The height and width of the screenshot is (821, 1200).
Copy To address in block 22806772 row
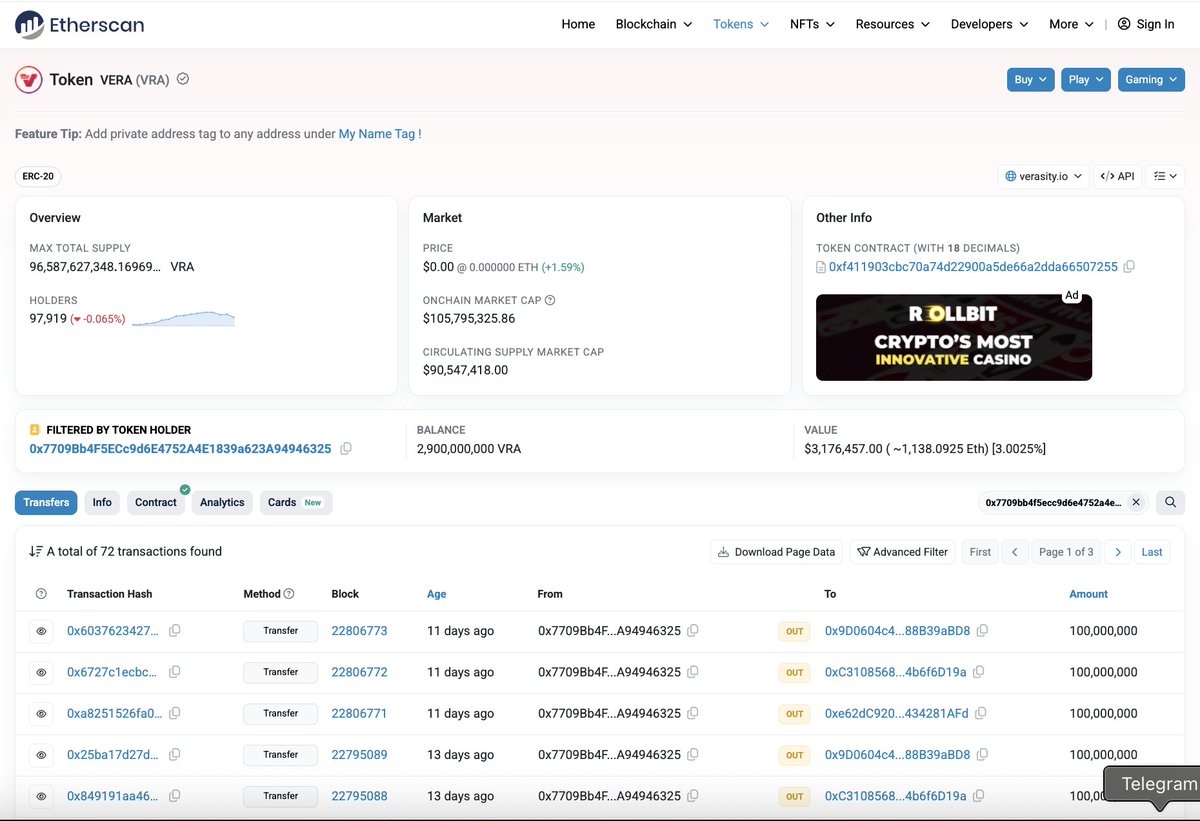(x=978, y=672)
